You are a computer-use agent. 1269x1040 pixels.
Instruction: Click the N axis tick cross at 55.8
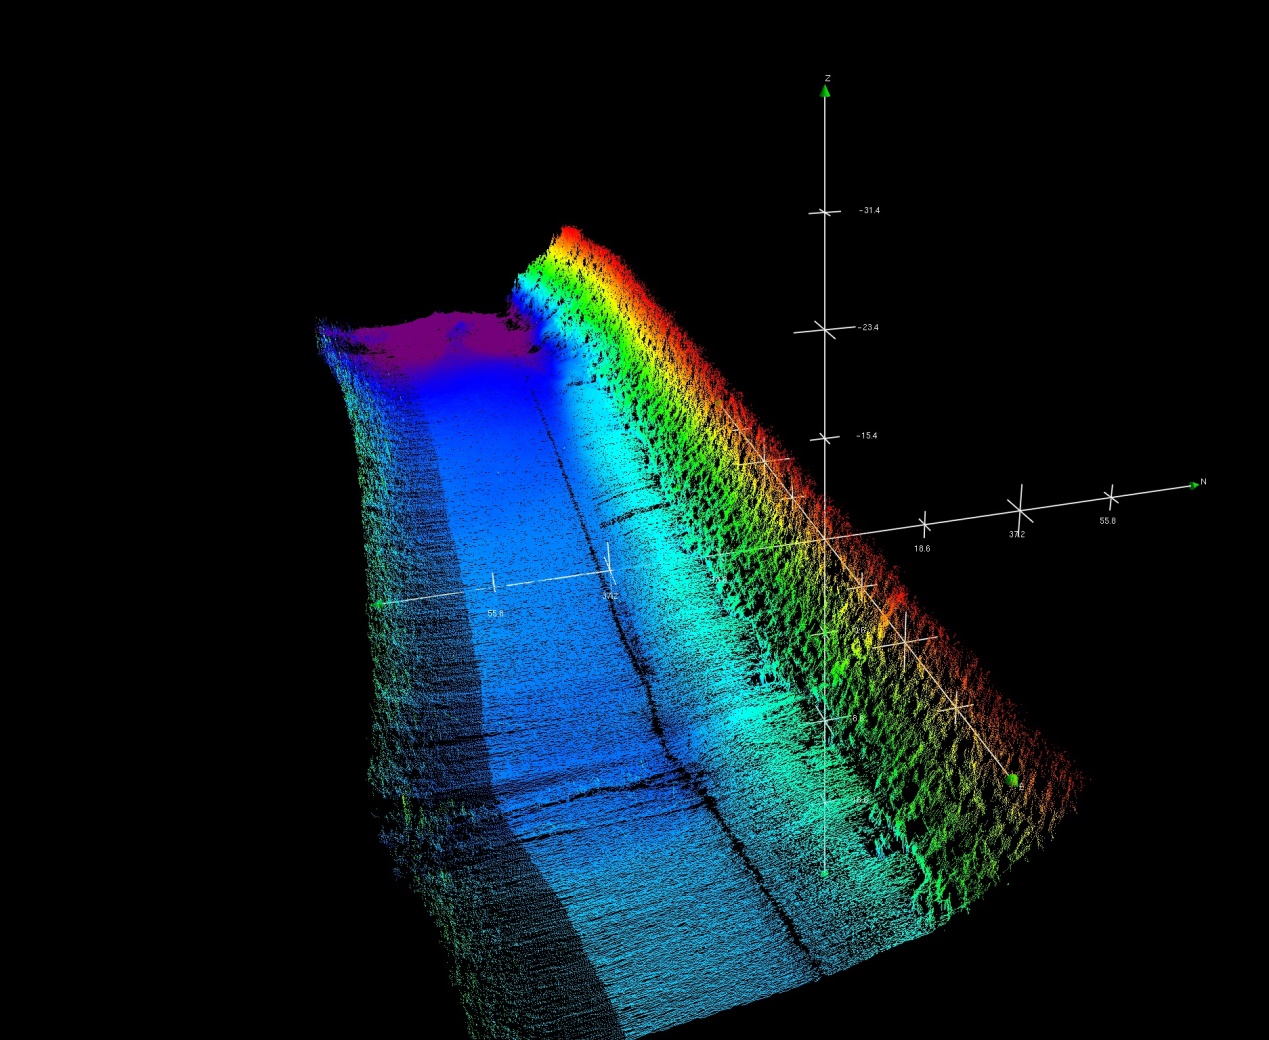[1110, 497]
